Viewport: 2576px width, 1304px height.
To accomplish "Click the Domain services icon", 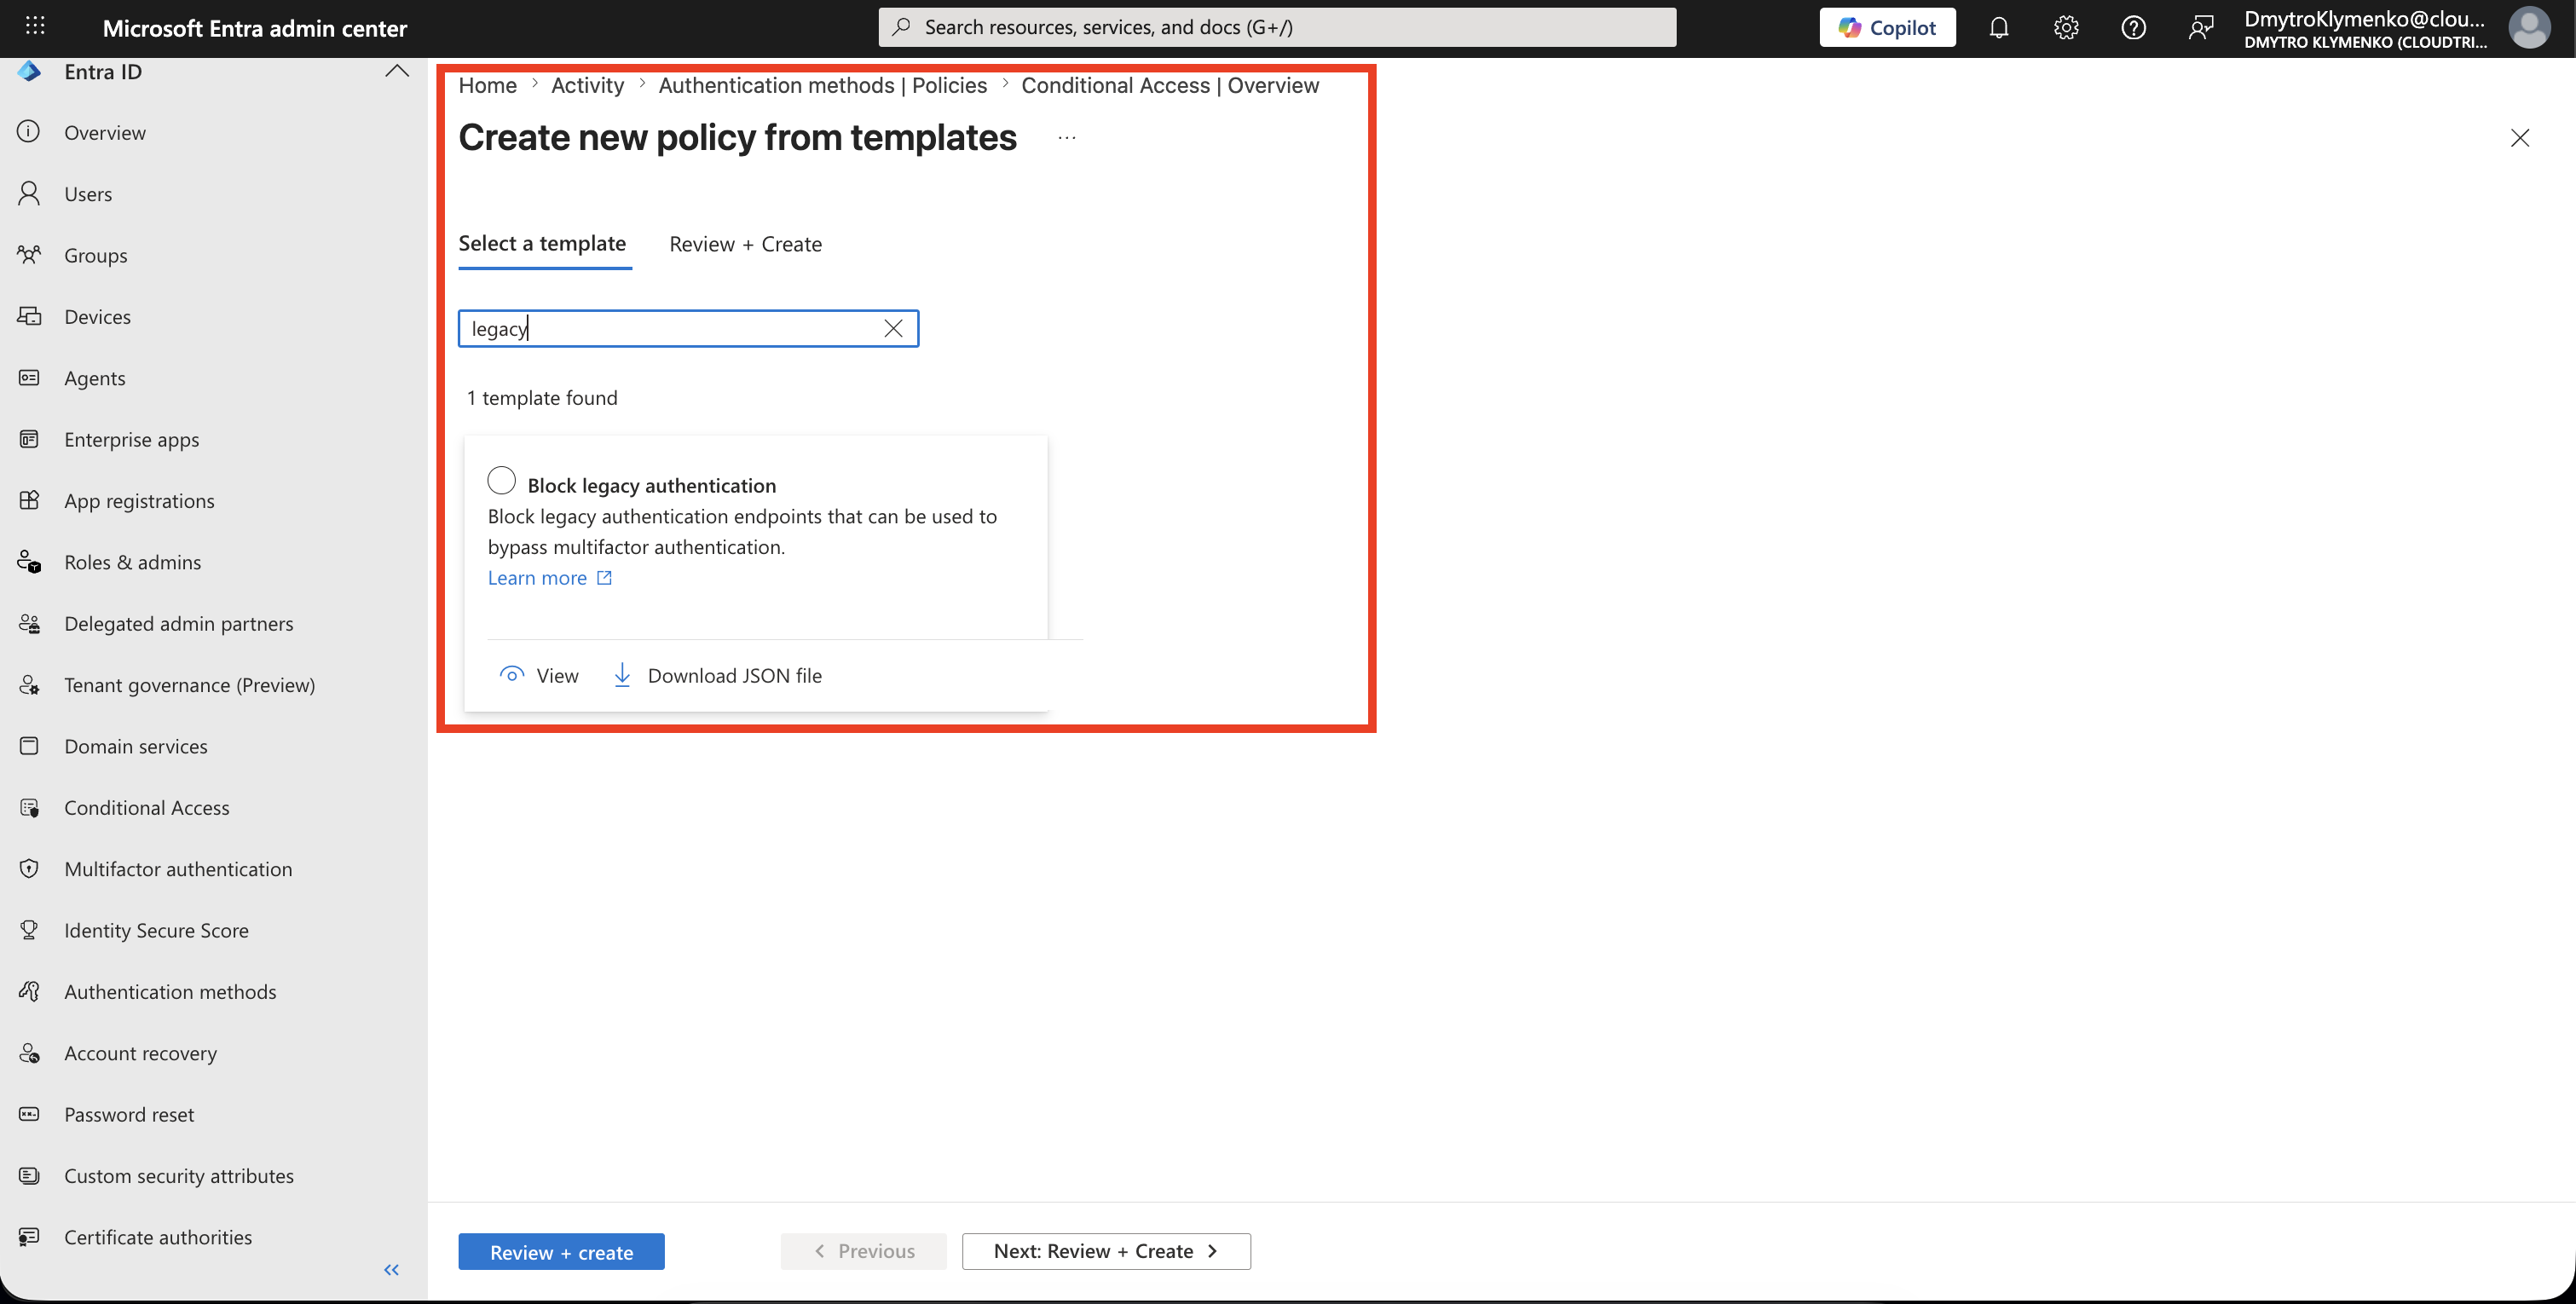I will (x=29, y=746).
